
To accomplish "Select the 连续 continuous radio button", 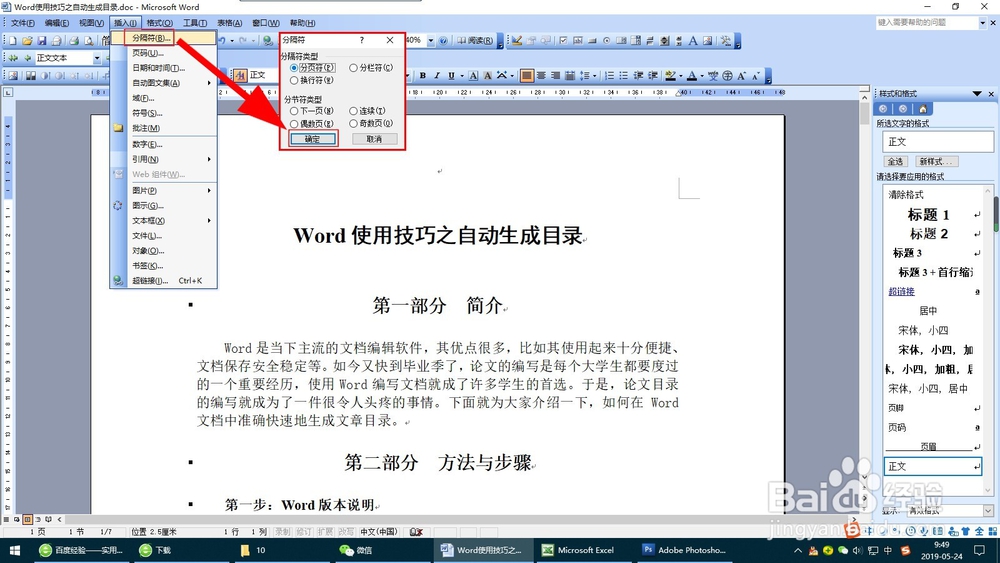I will [x=353, y=111].
